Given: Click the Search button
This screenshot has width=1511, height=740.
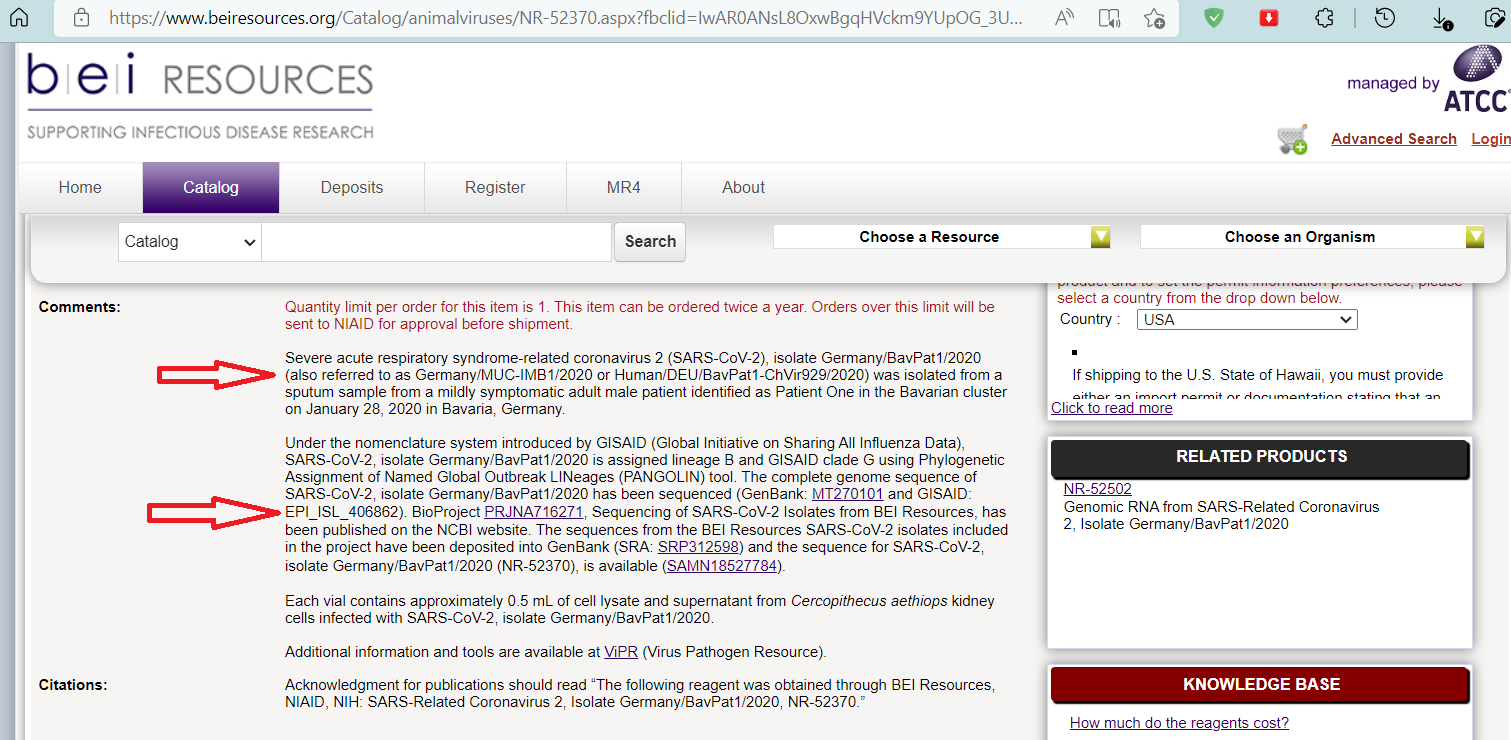Looking at the screenshot, I should 650,242.
